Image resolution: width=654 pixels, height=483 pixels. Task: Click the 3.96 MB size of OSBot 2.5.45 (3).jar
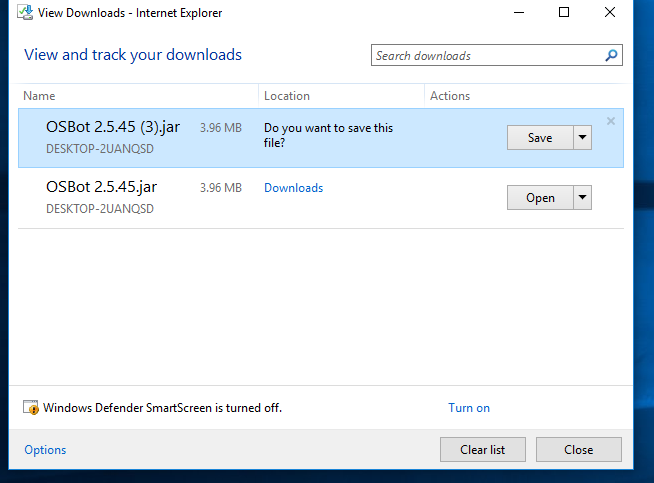coord(221,128)
